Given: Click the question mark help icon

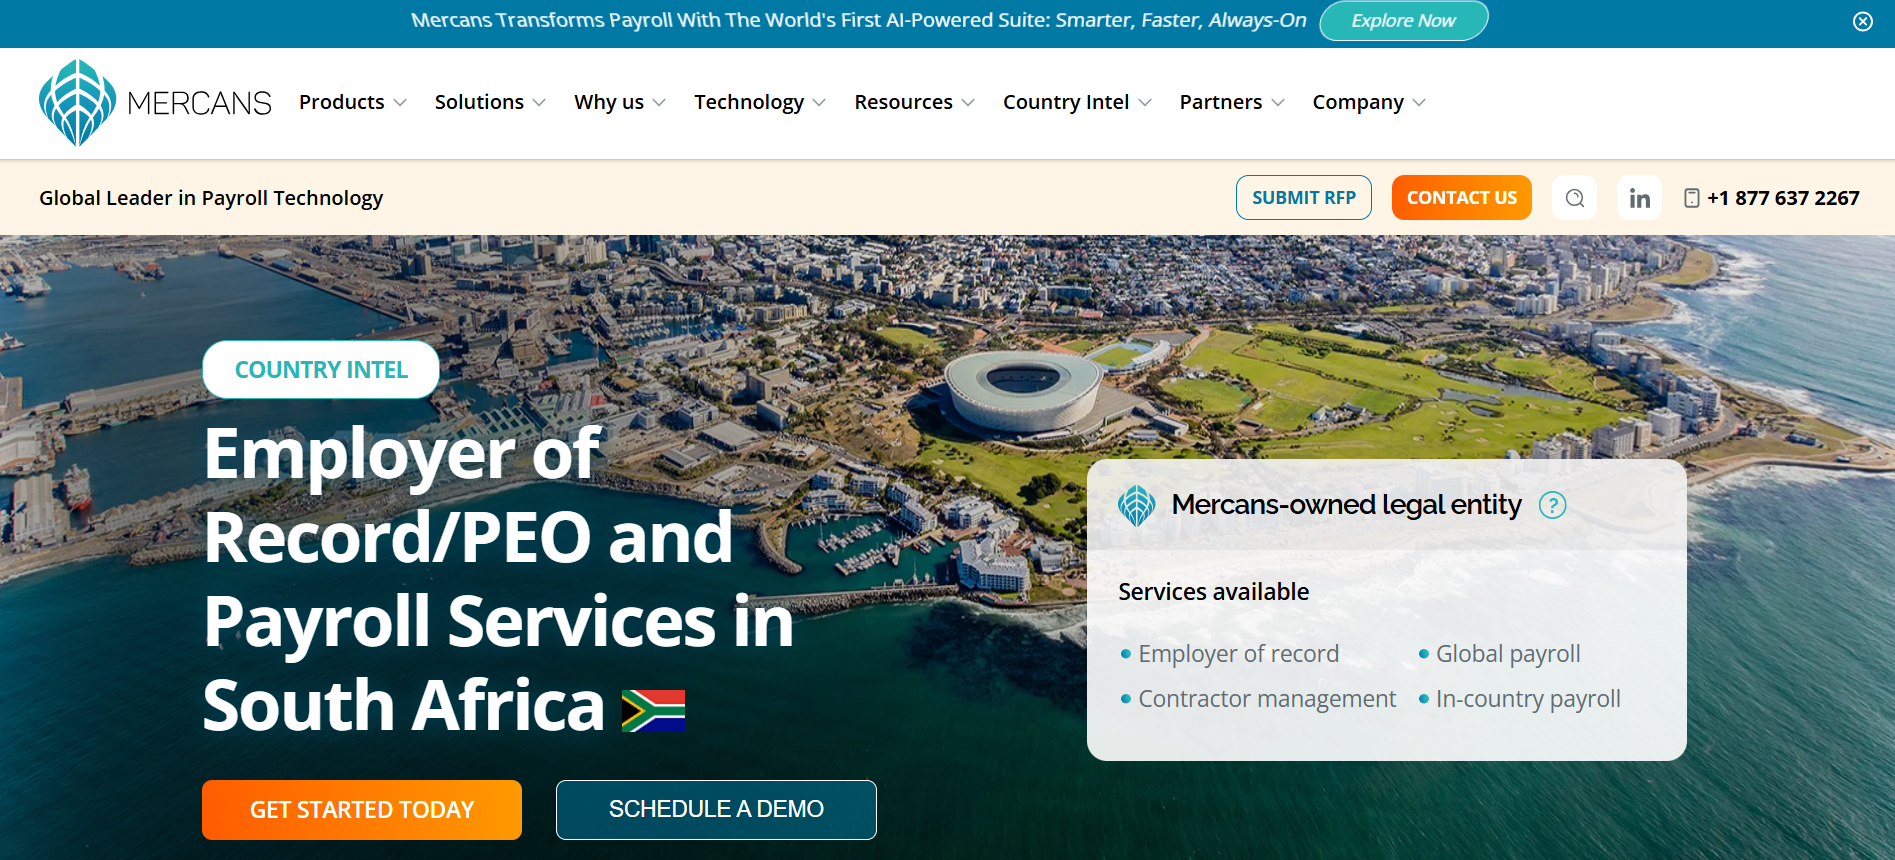Looking at the screenshot, I should 1552,505.
